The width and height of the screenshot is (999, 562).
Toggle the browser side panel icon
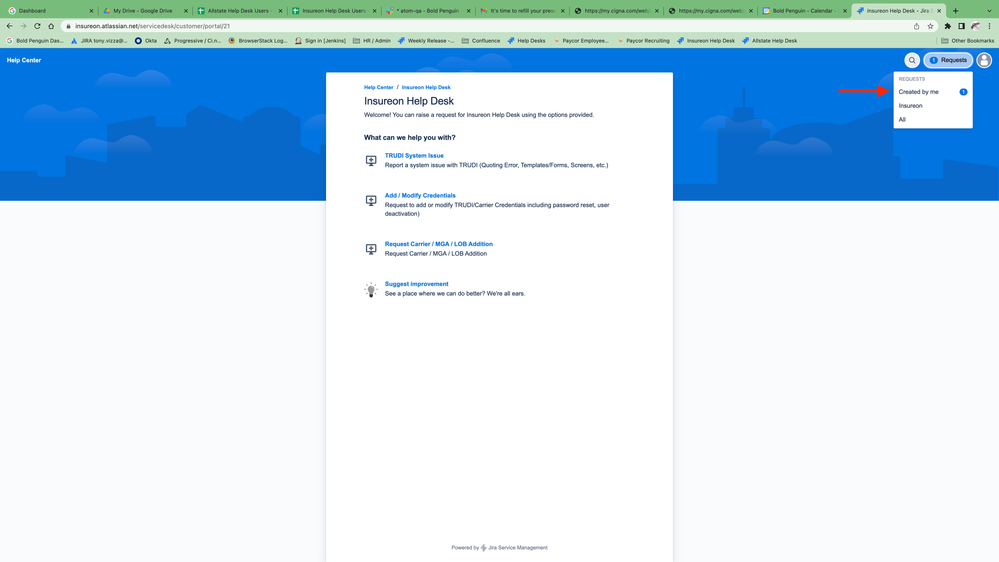click(961, 26)
